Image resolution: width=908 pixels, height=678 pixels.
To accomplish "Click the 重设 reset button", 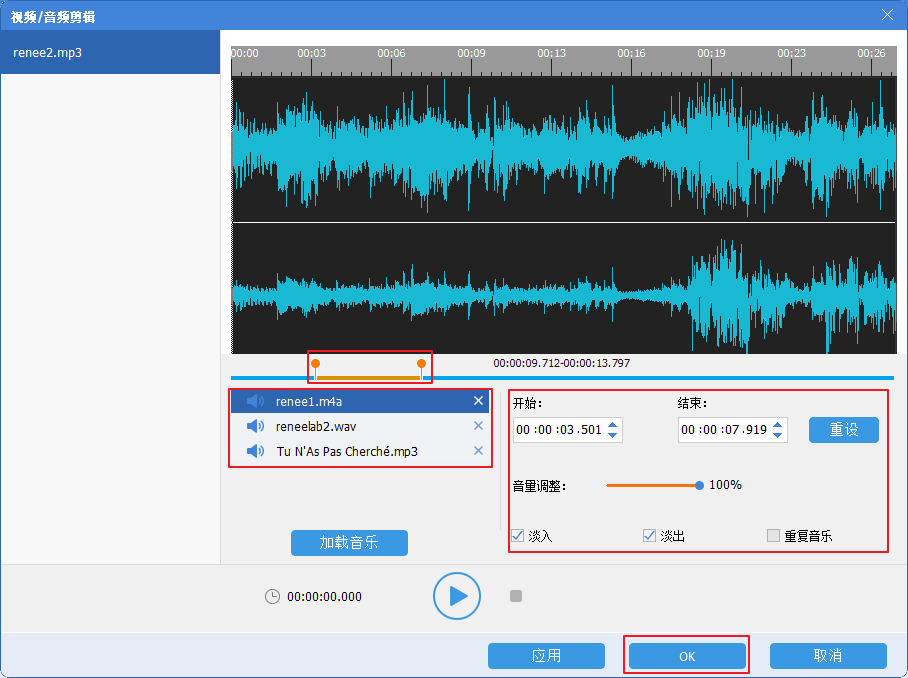I will [843, 430].
